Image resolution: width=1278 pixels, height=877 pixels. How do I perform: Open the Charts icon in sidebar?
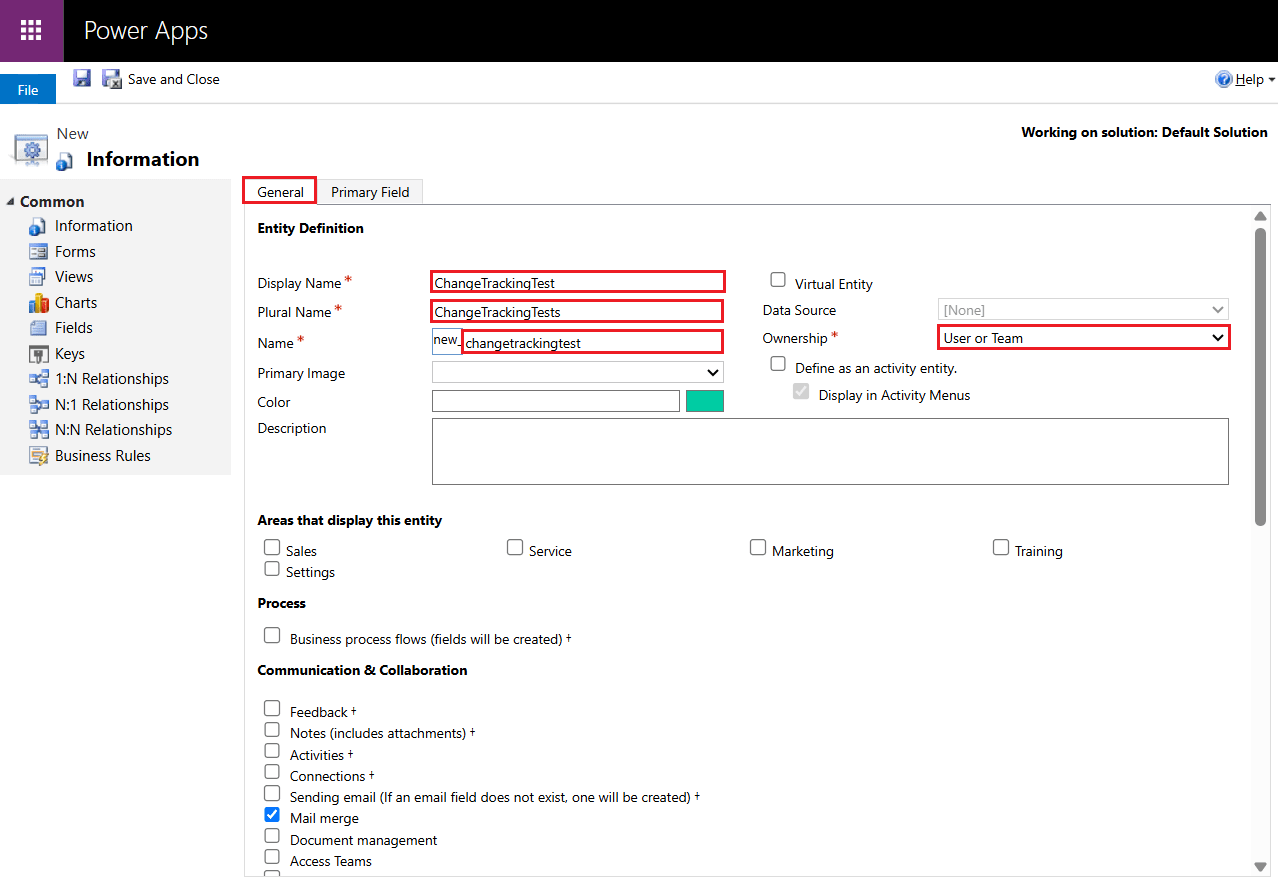39,303
